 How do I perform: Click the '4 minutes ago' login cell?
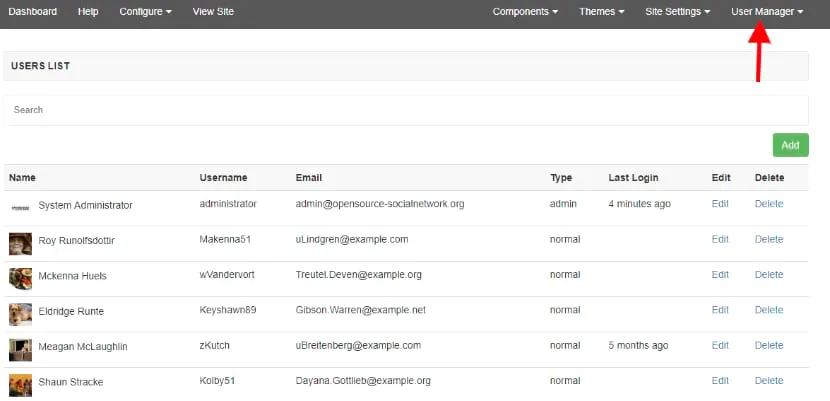pos(639,204)
